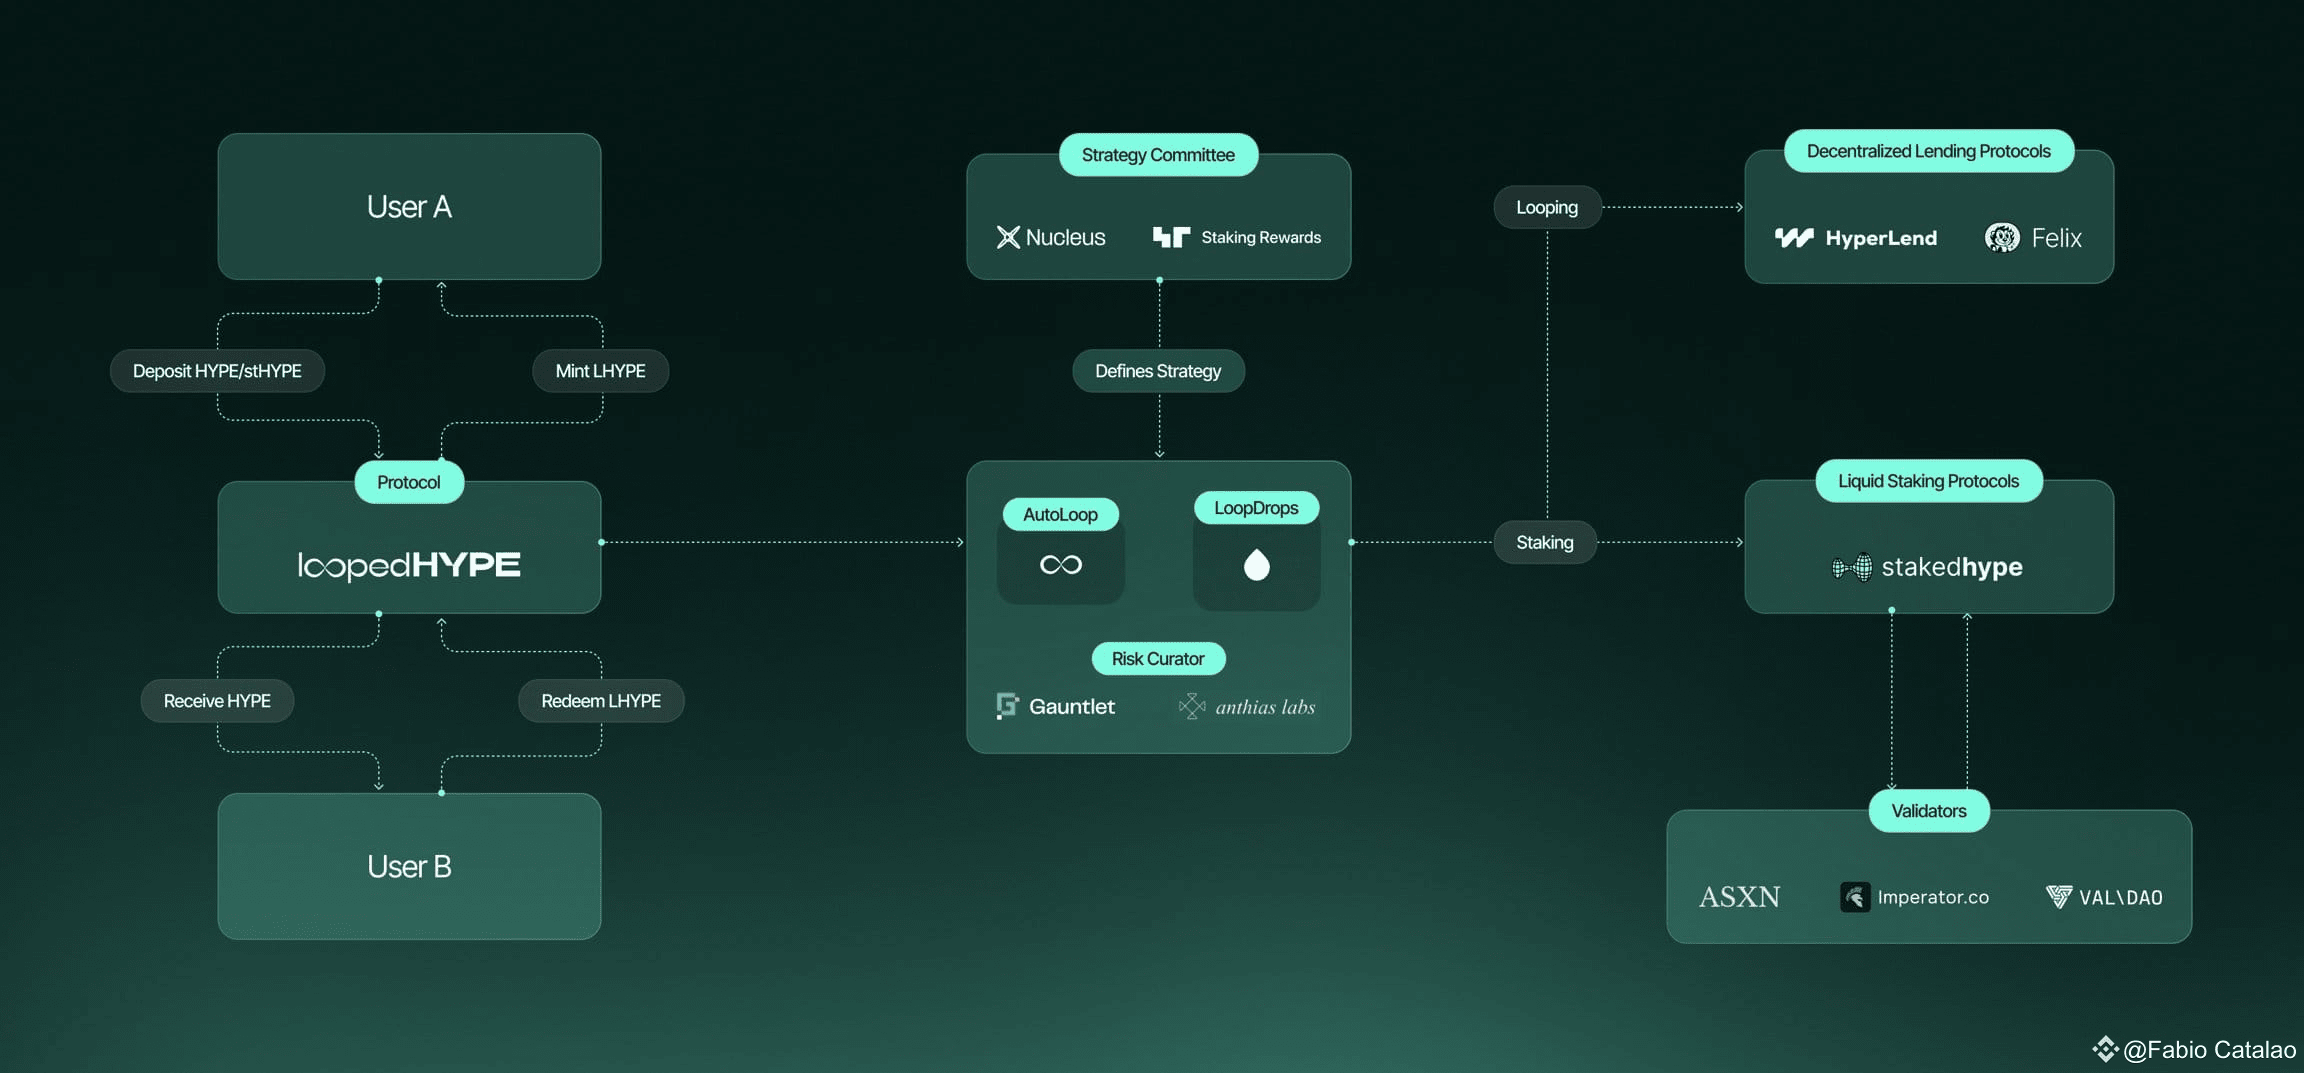2304x1073 pixels.
Task: Switch to the Protocol tab above loopedHYPE
Action: (x=409, y=482)
